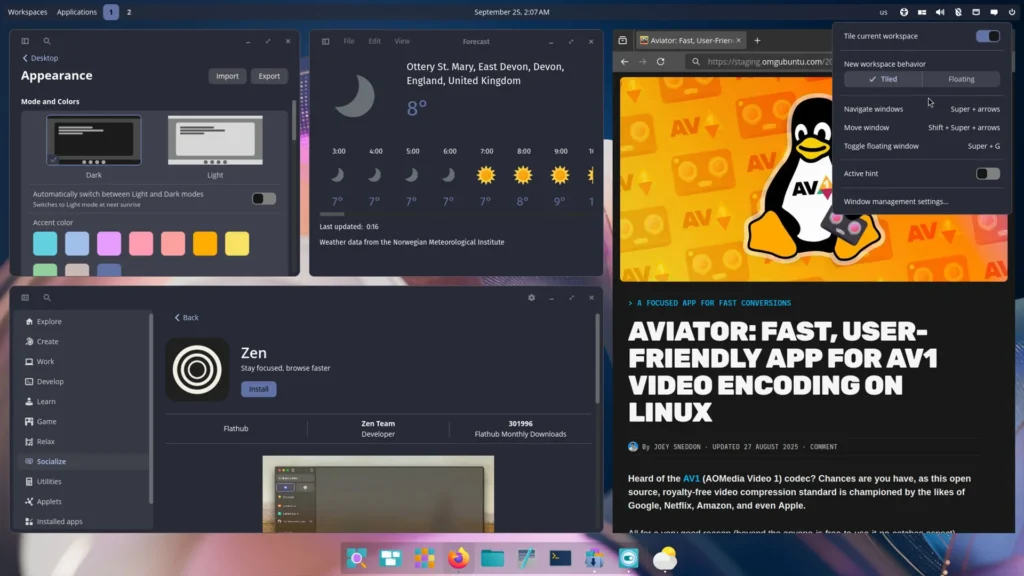Select Floating workspace behavior
The height and width of the screenshot is (576, 1024).
[x=960, y=79]
